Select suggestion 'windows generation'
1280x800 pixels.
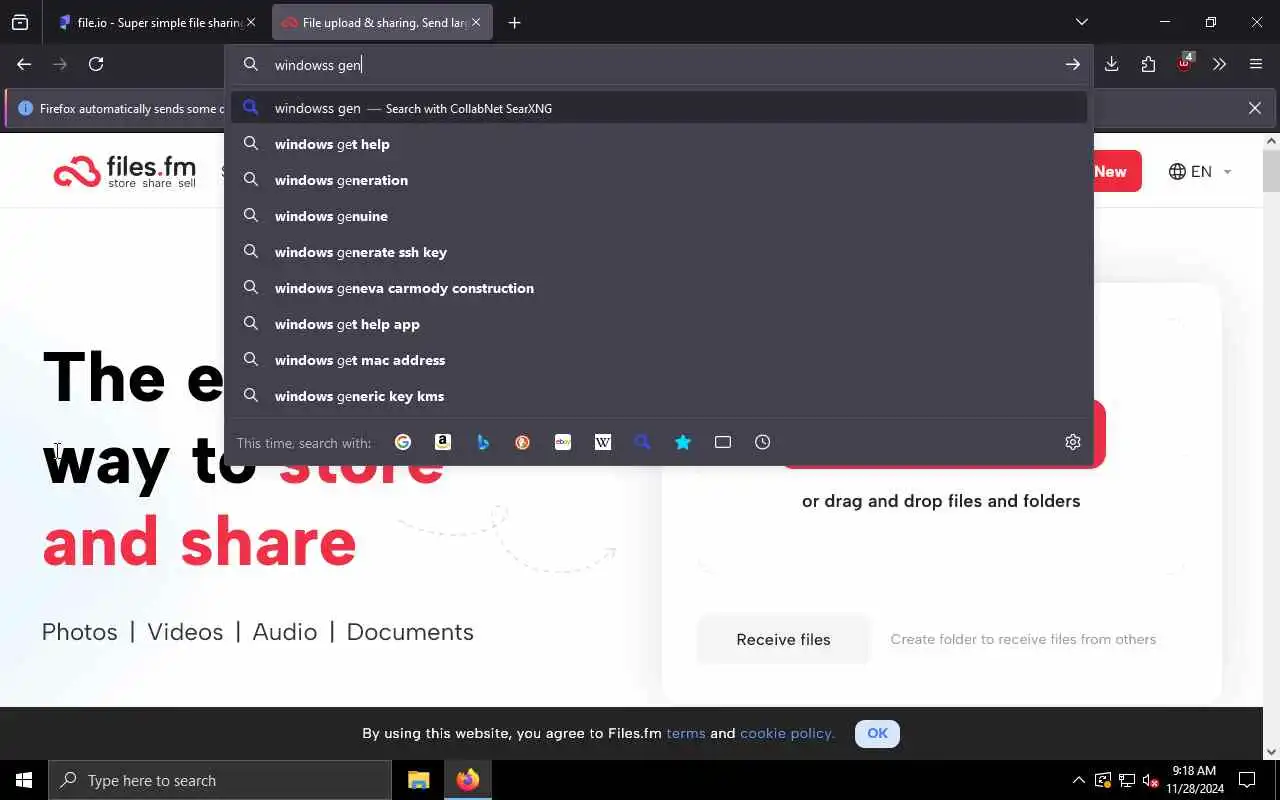[659, 180]
